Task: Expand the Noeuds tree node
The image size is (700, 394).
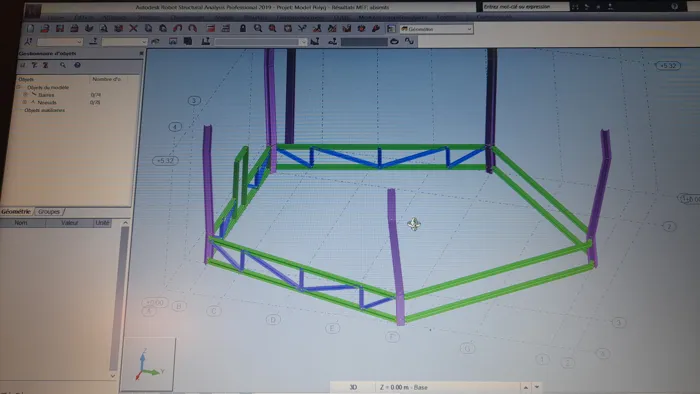Action: pos(25,102)
